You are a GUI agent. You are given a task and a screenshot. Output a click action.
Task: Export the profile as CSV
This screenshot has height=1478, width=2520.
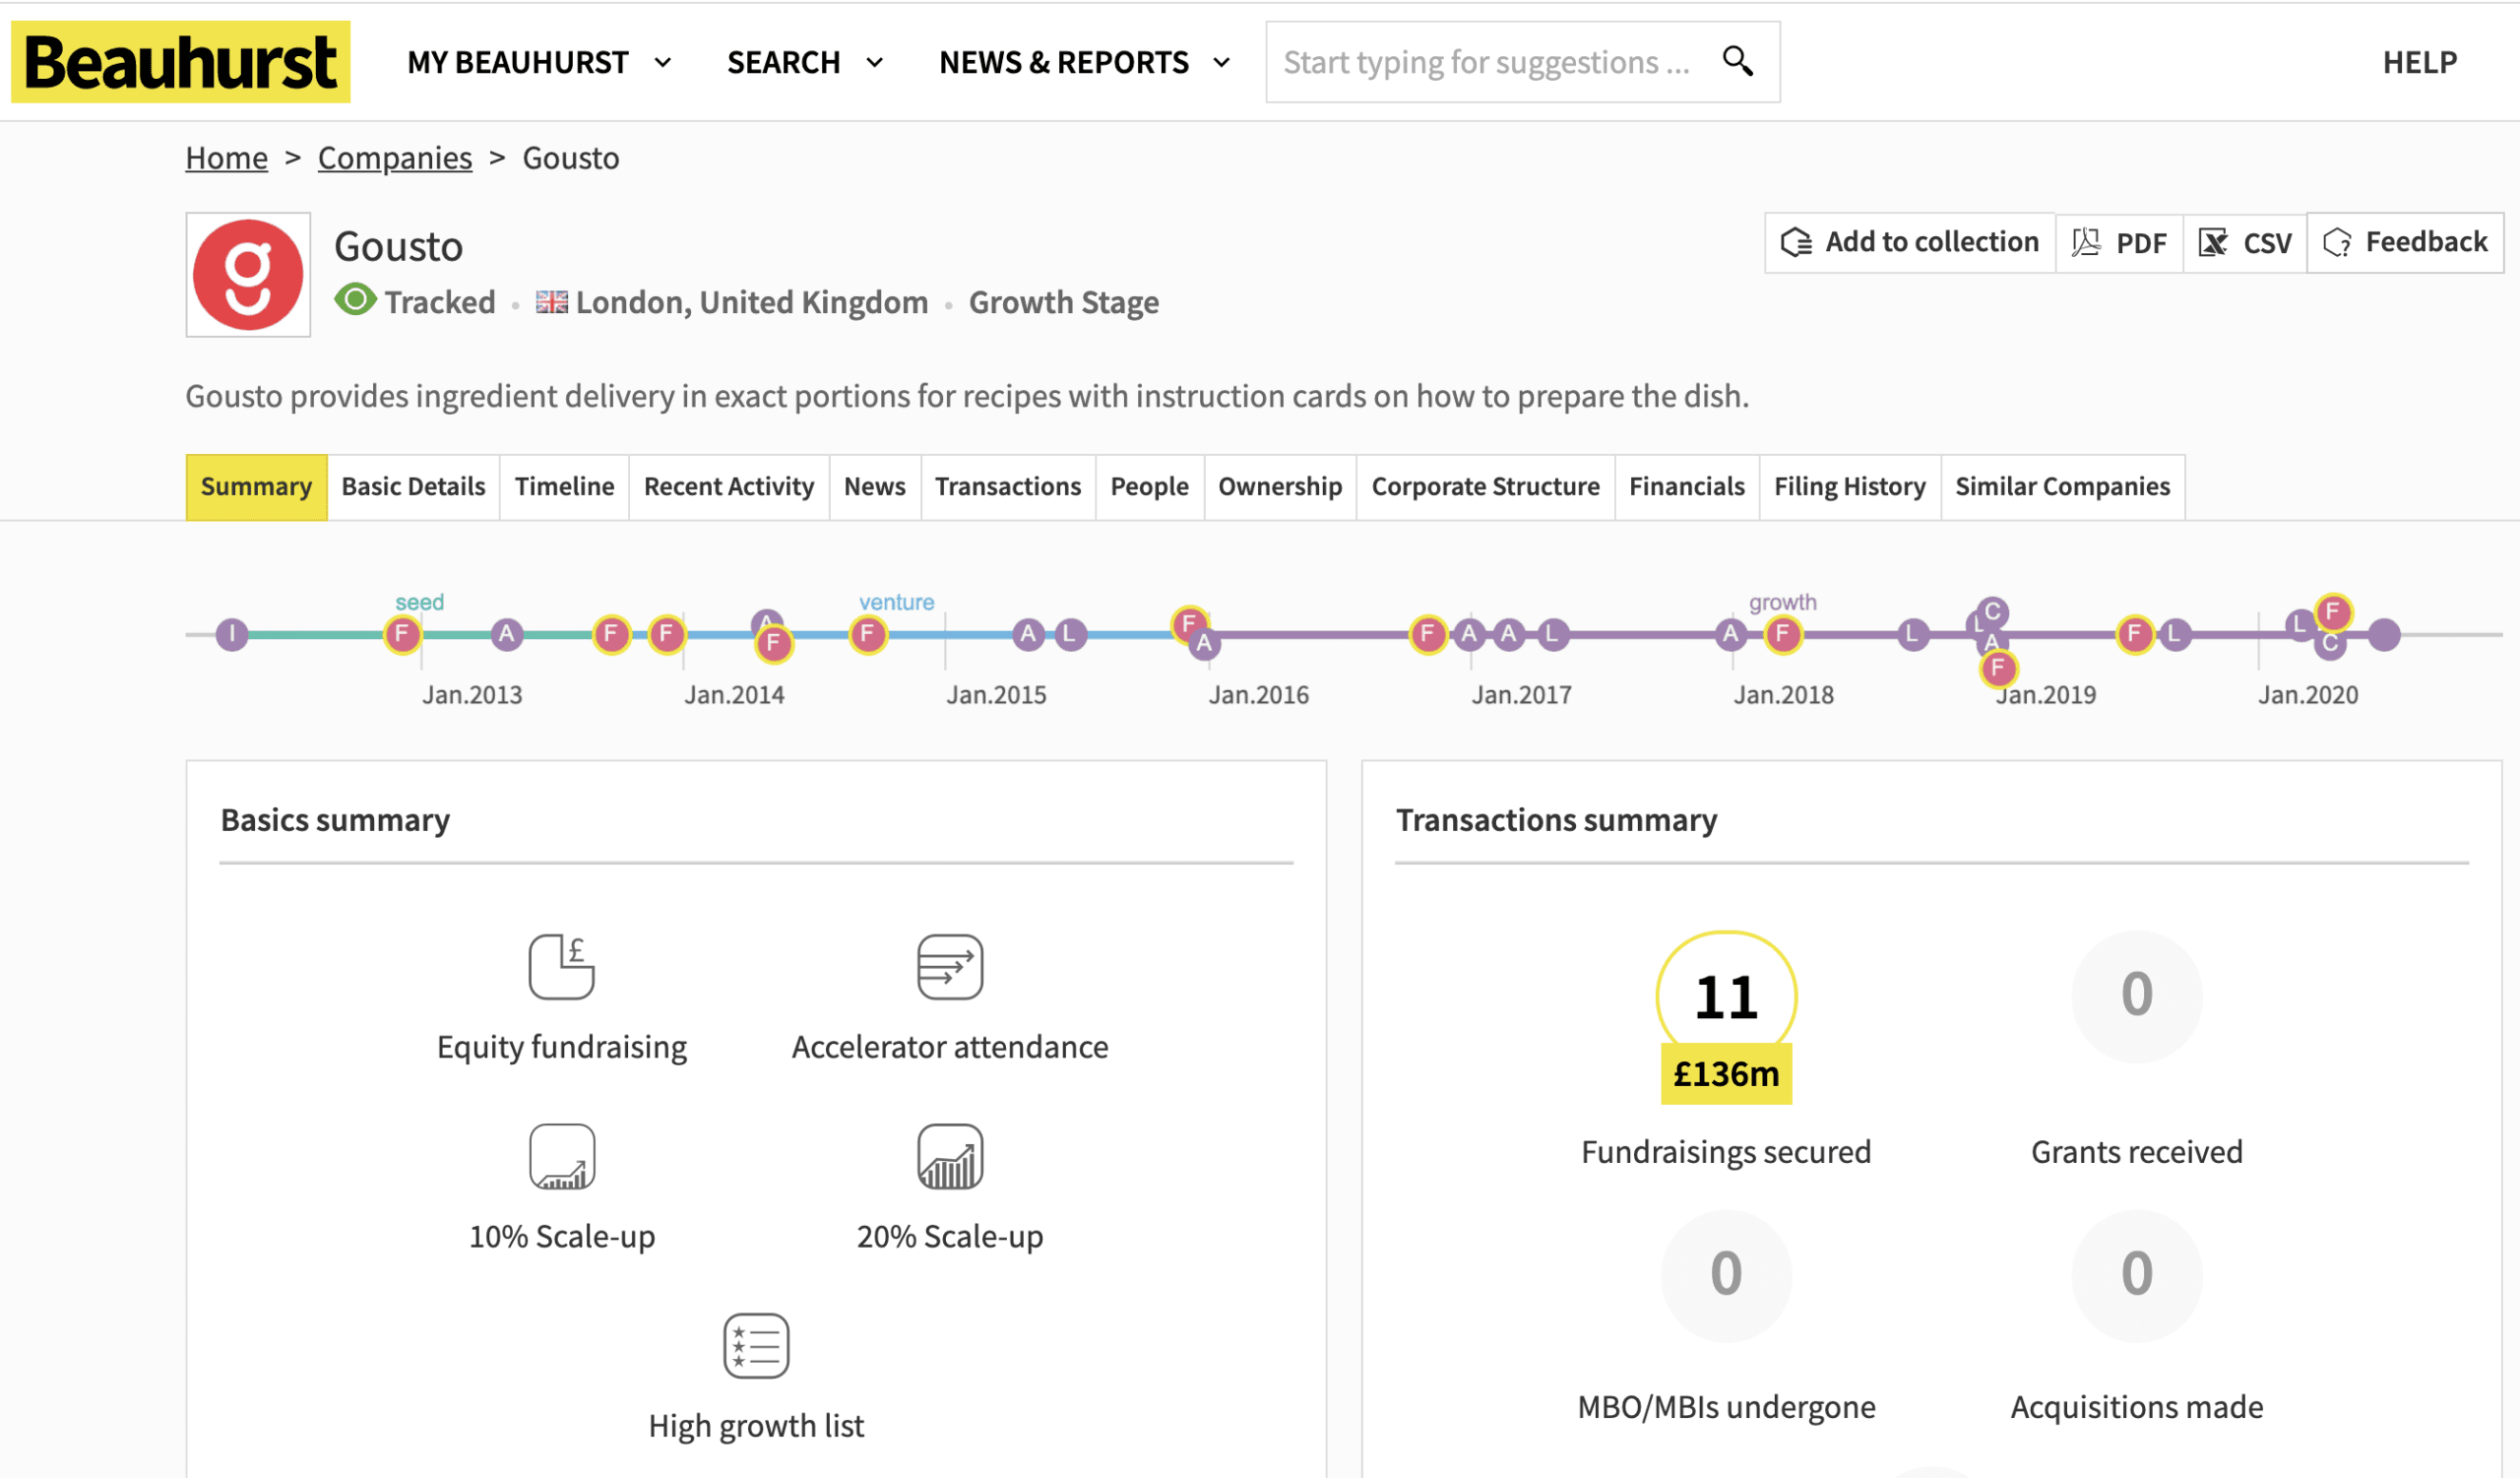point(2245,242)
